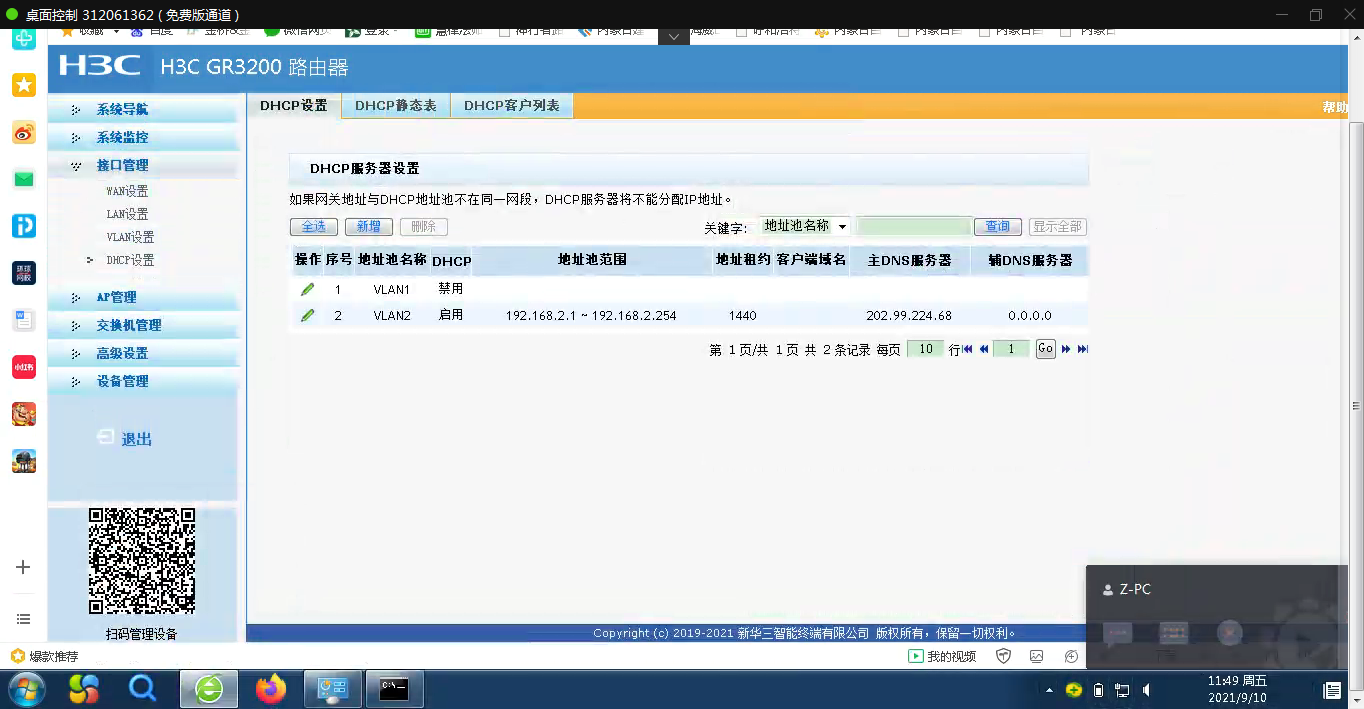Click the edit pencil for VLAN2

(x=307, y=315)
